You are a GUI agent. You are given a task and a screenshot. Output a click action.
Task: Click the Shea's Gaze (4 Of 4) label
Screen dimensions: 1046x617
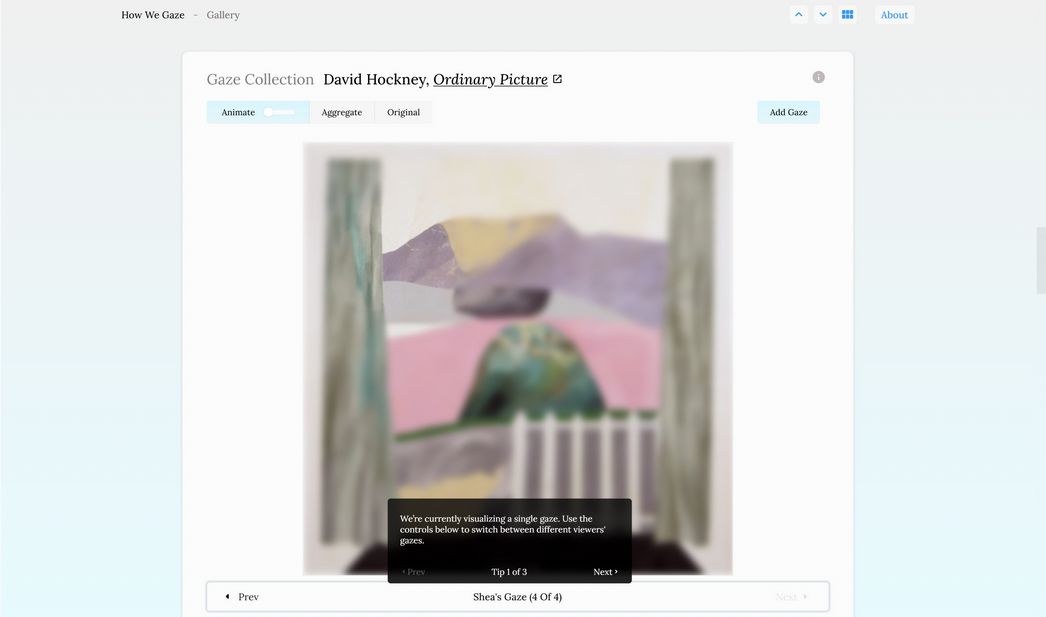point(518,597)
